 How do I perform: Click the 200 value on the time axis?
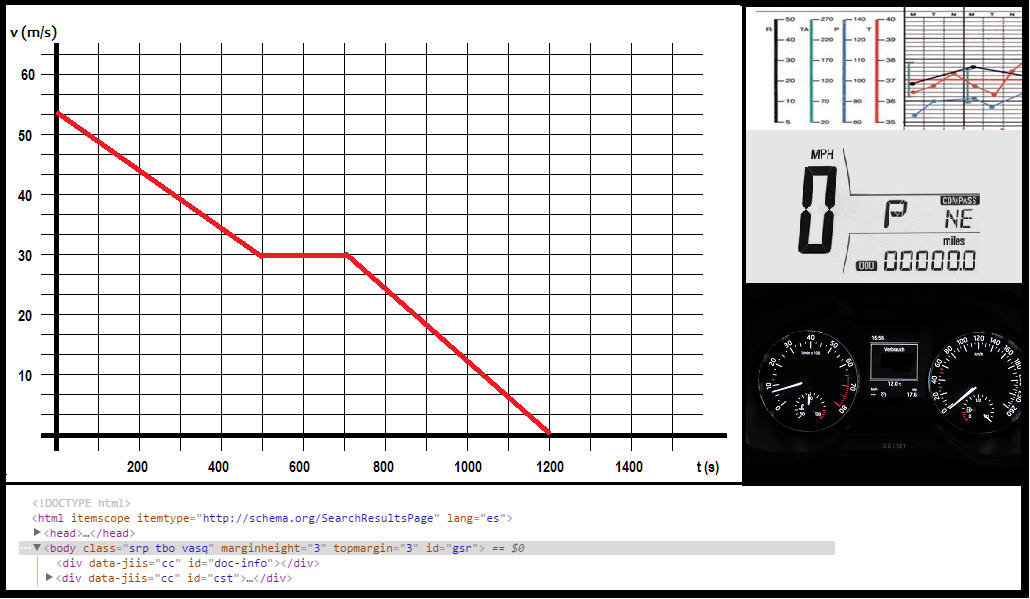point(137,467)
